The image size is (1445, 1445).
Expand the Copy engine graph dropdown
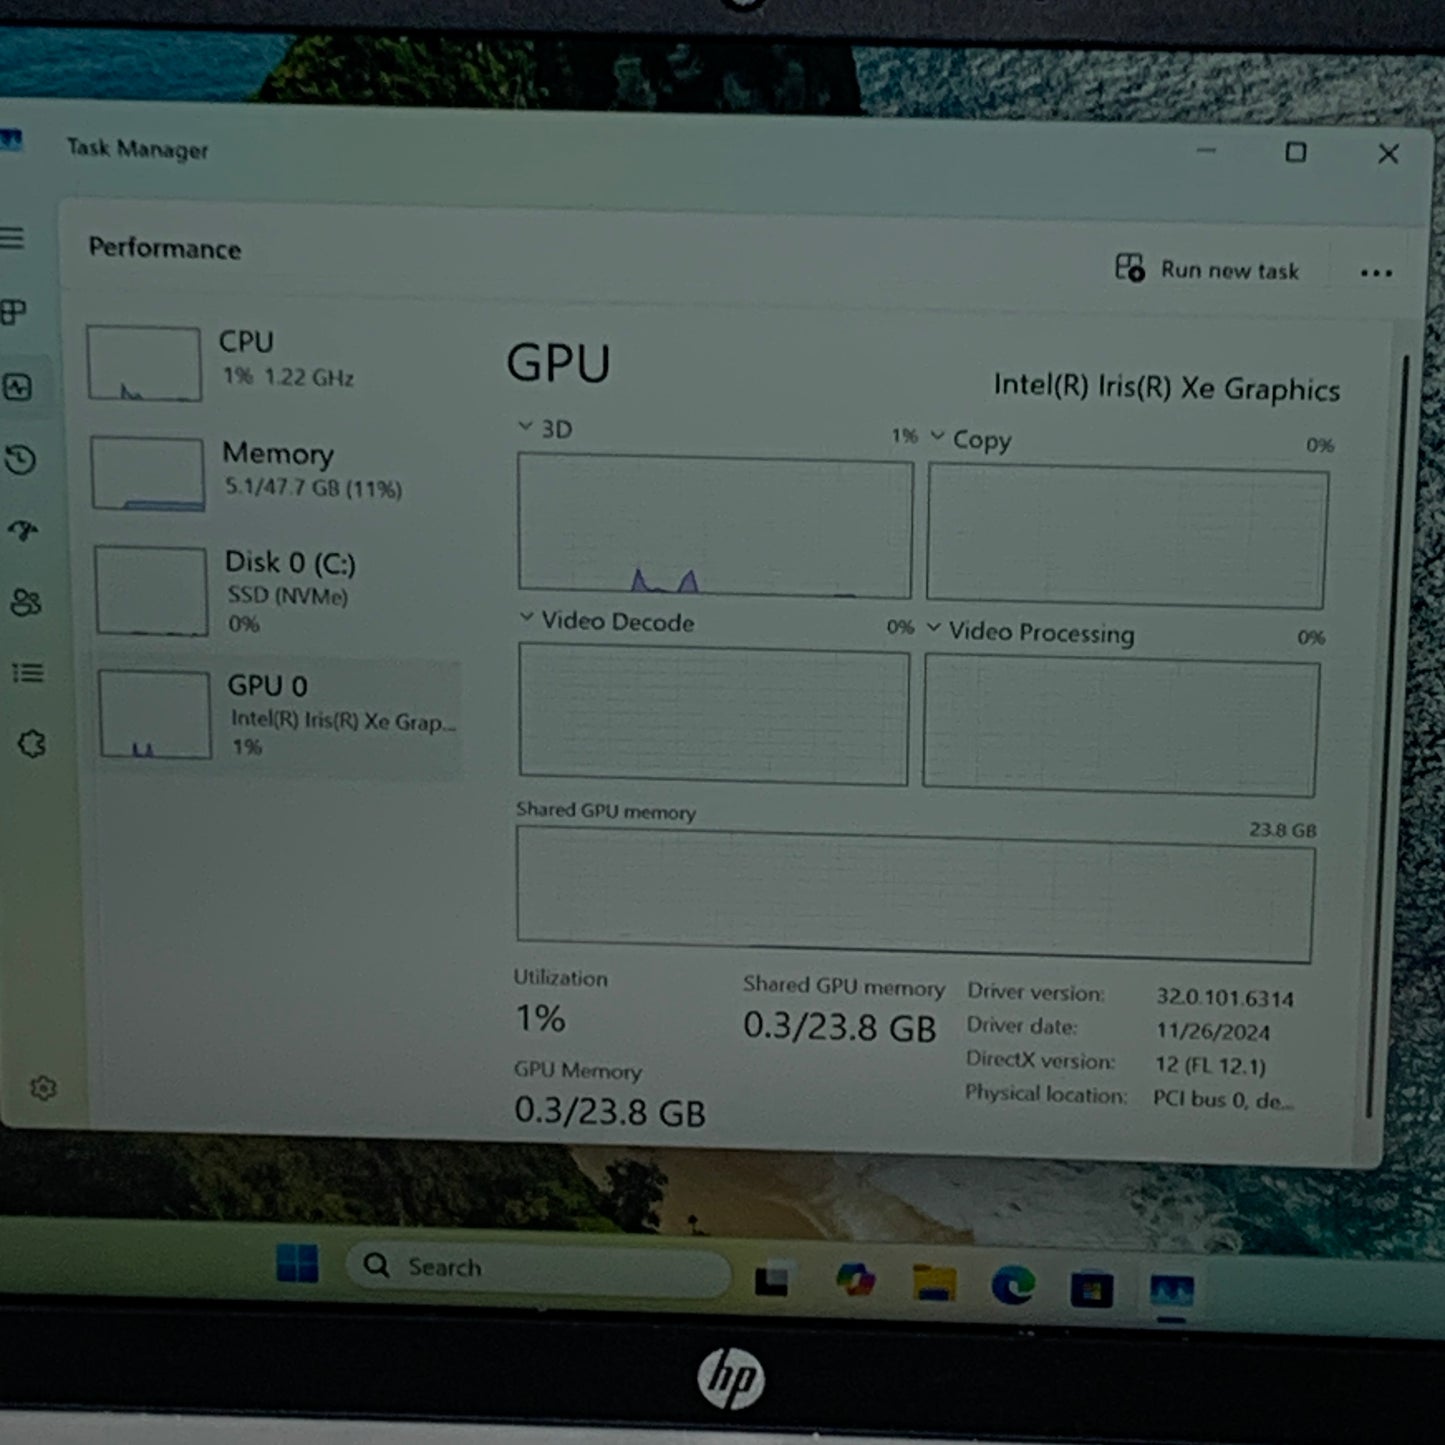pos(937,436)
